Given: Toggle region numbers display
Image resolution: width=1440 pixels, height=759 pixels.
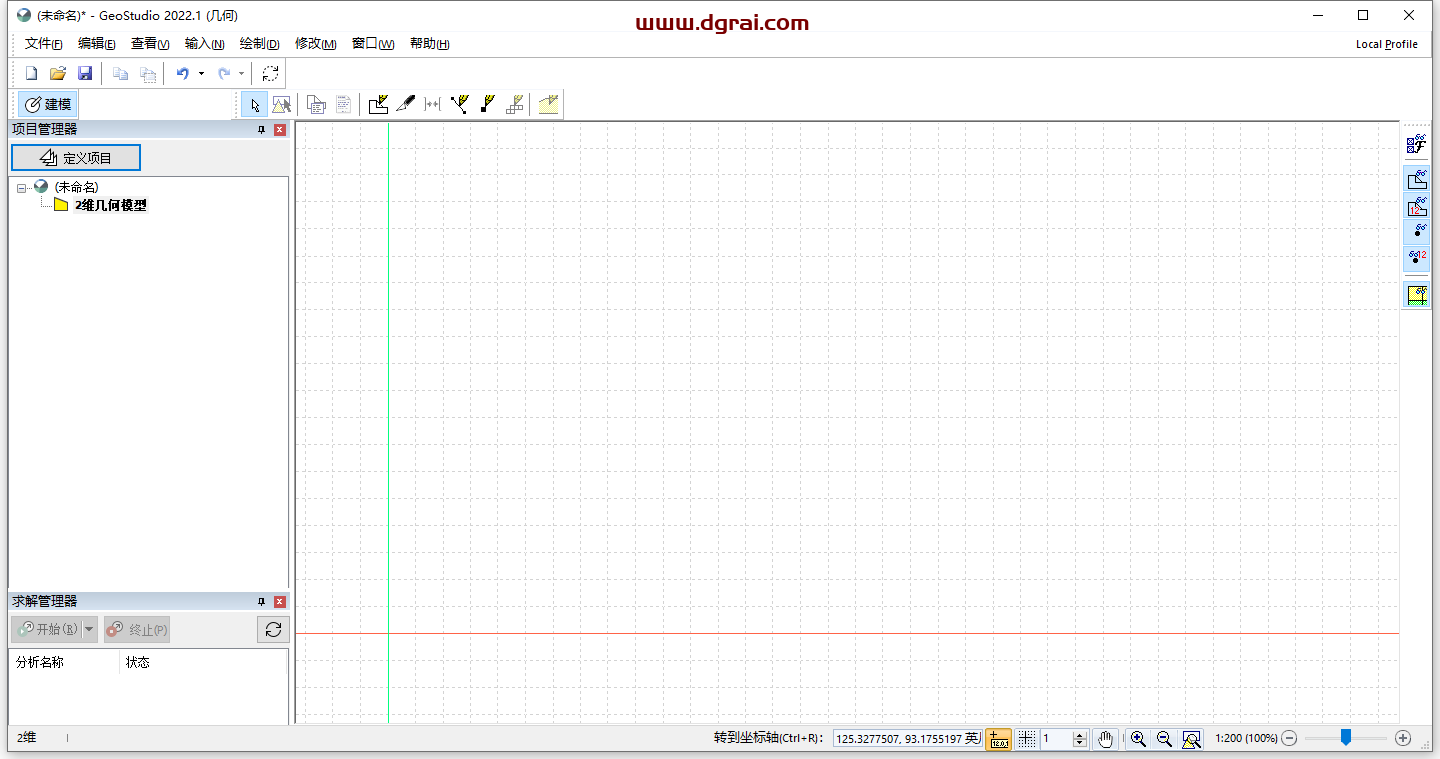Looking at the screenshot, I should [x=1416, y=206].
